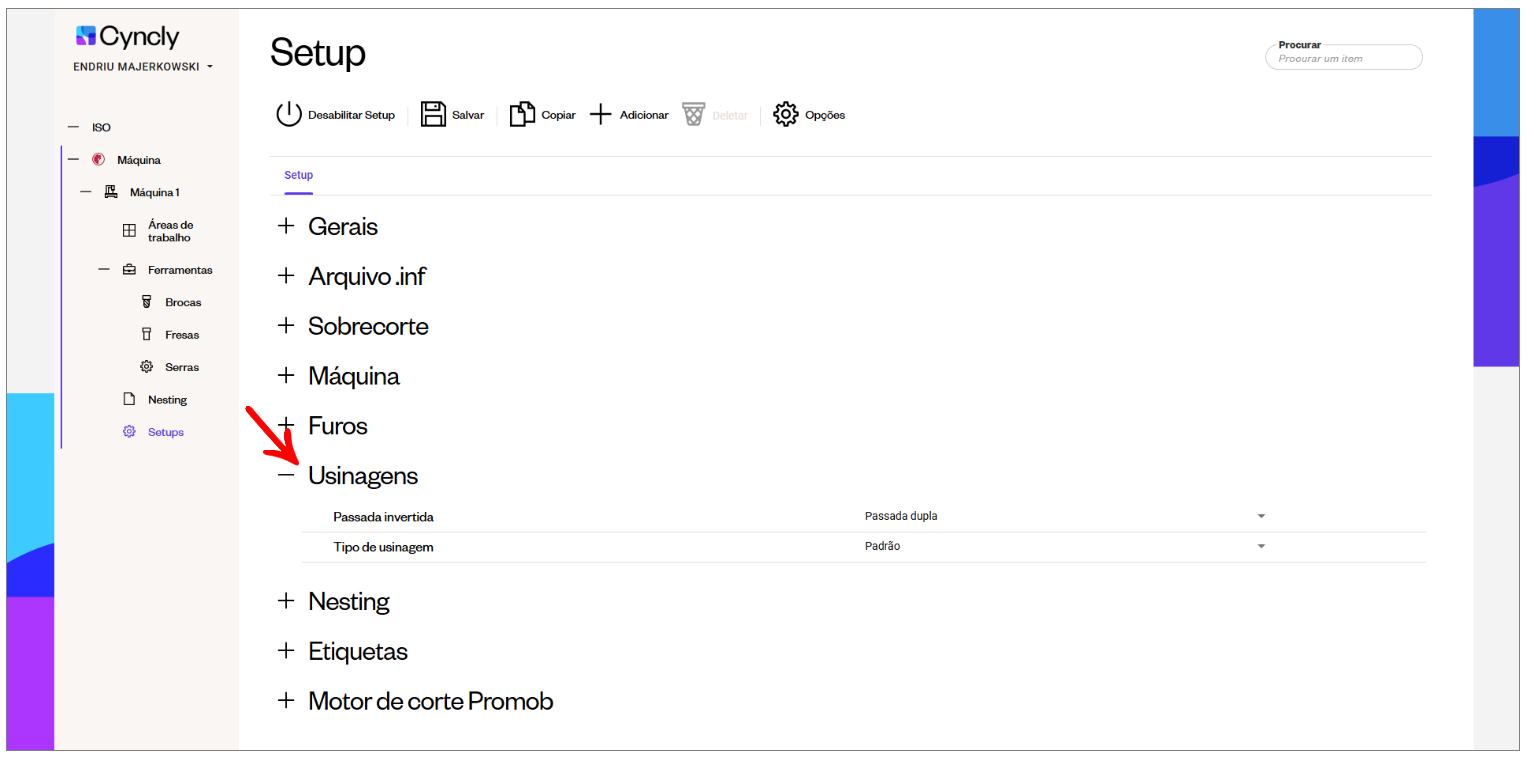Select the Fresas tool icon

click(x=146, y=335)
